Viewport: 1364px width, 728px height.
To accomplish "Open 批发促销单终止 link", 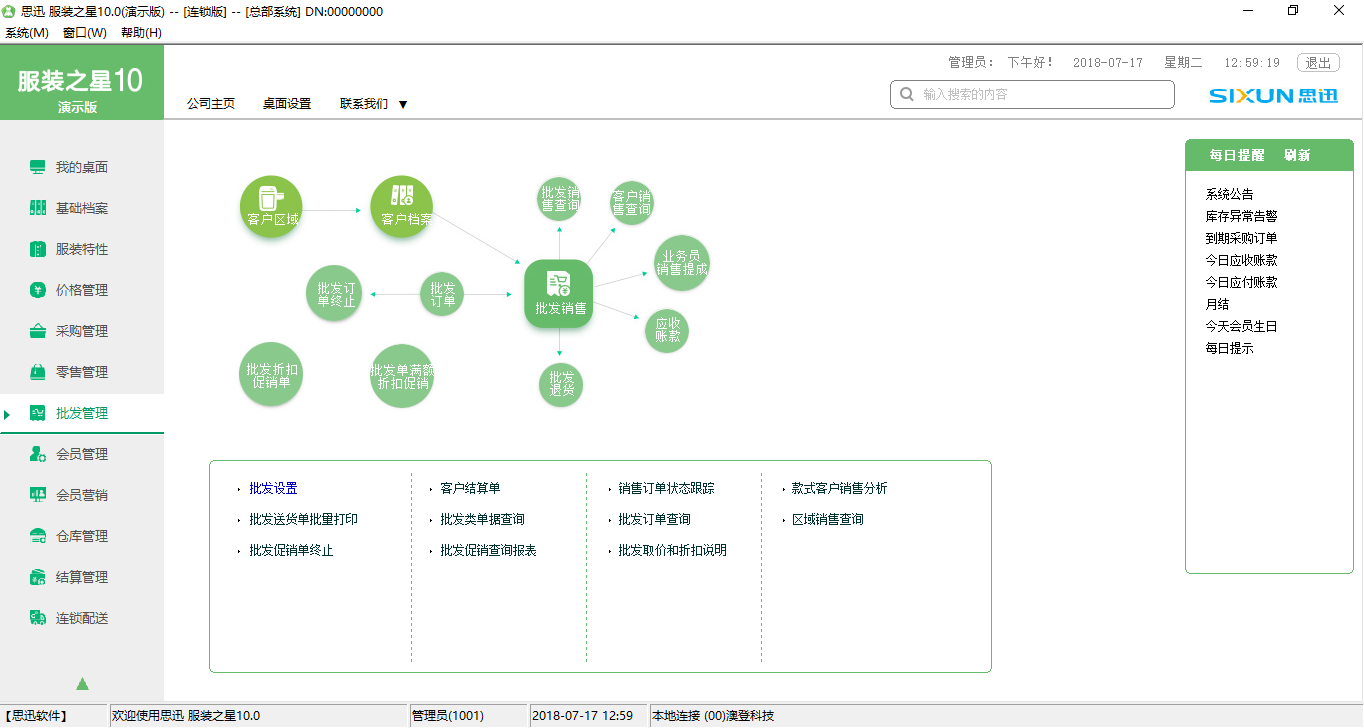I will (x=291, y=551).
